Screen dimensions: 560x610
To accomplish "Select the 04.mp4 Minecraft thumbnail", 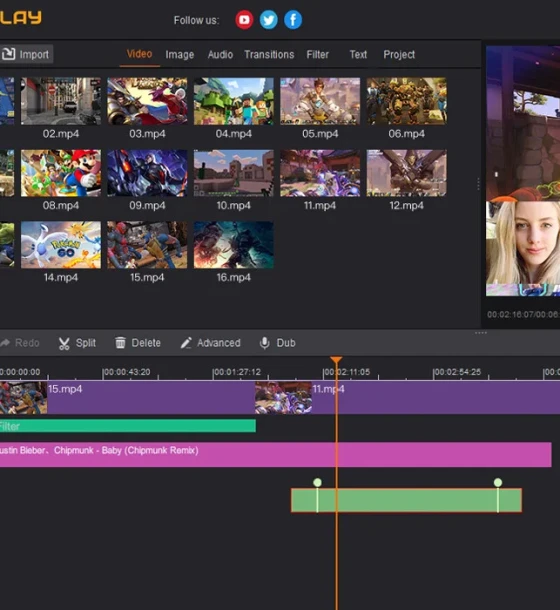I will tap(233, 101).
